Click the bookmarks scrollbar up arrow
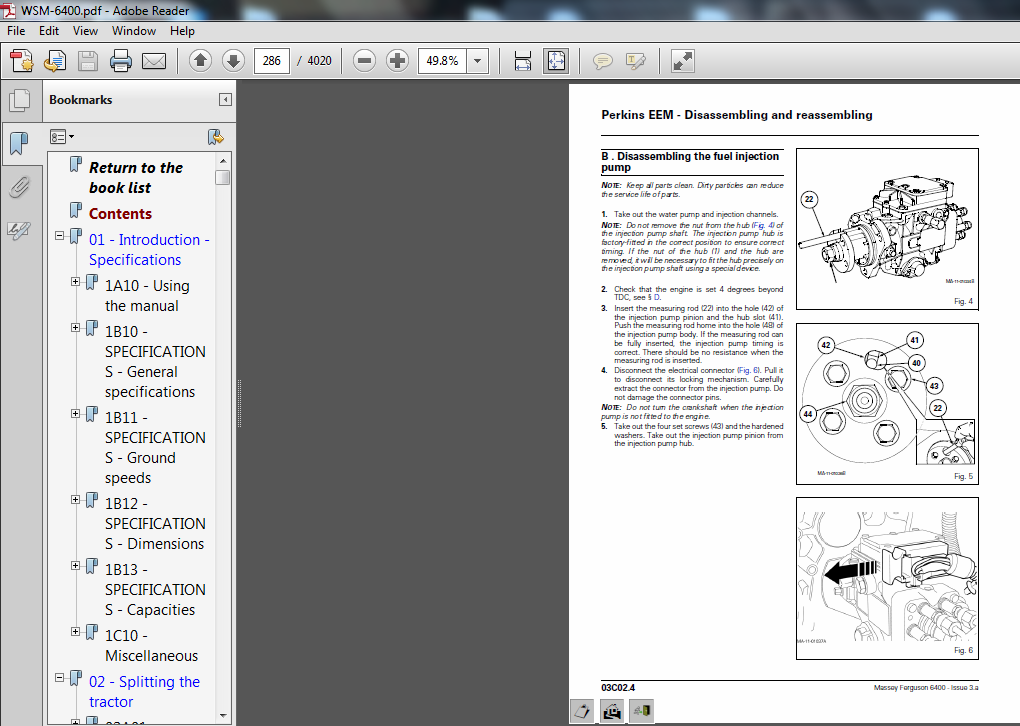 click(x=223, y=161)
